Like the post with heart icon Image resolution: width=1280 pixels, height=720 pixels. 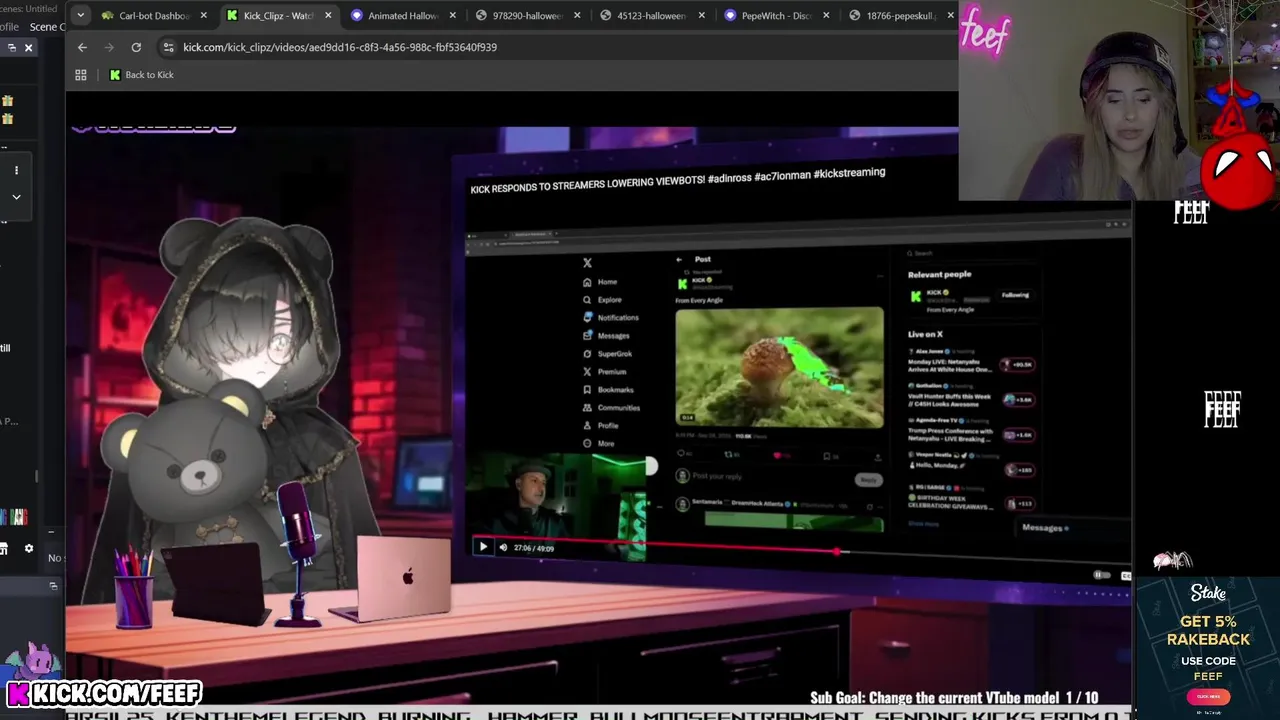(x=777, y=455)
